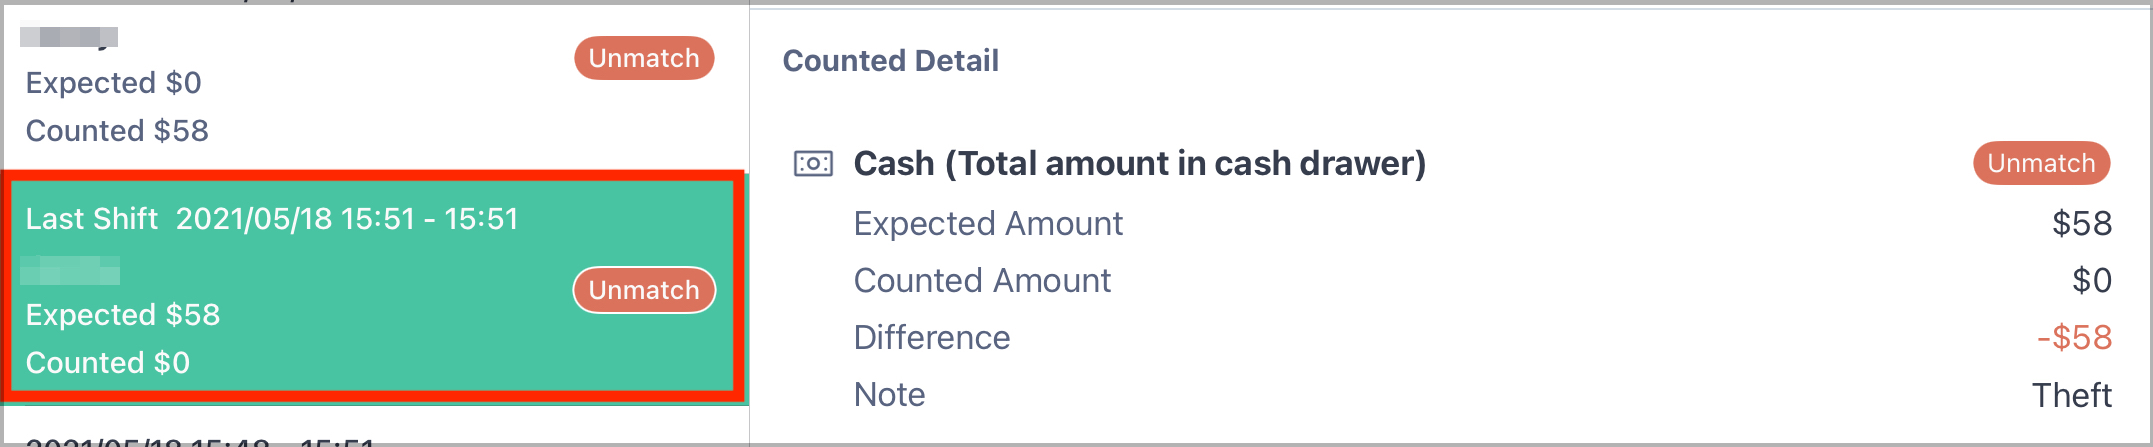Click the Counted Amount row label
This screenshot has width=2153, height=447.
tap(982, 280)
